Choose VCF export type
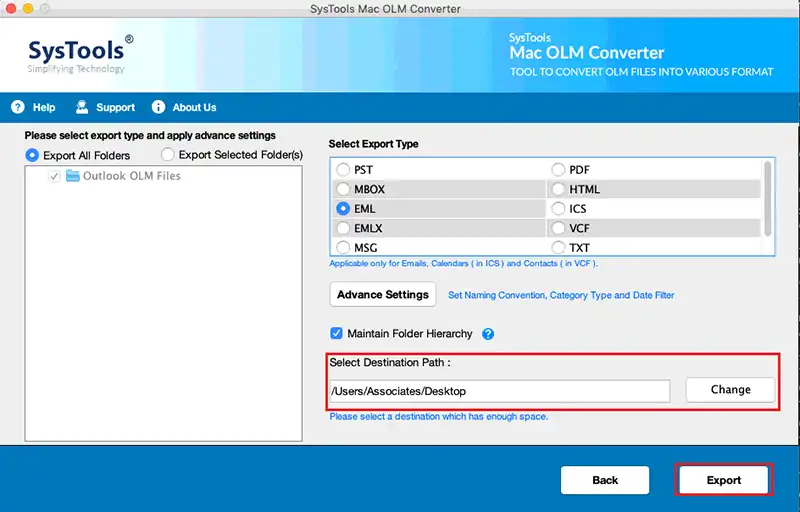Image resolution: width=800 pixels, height=512 pixels. (x=558, y=228)
